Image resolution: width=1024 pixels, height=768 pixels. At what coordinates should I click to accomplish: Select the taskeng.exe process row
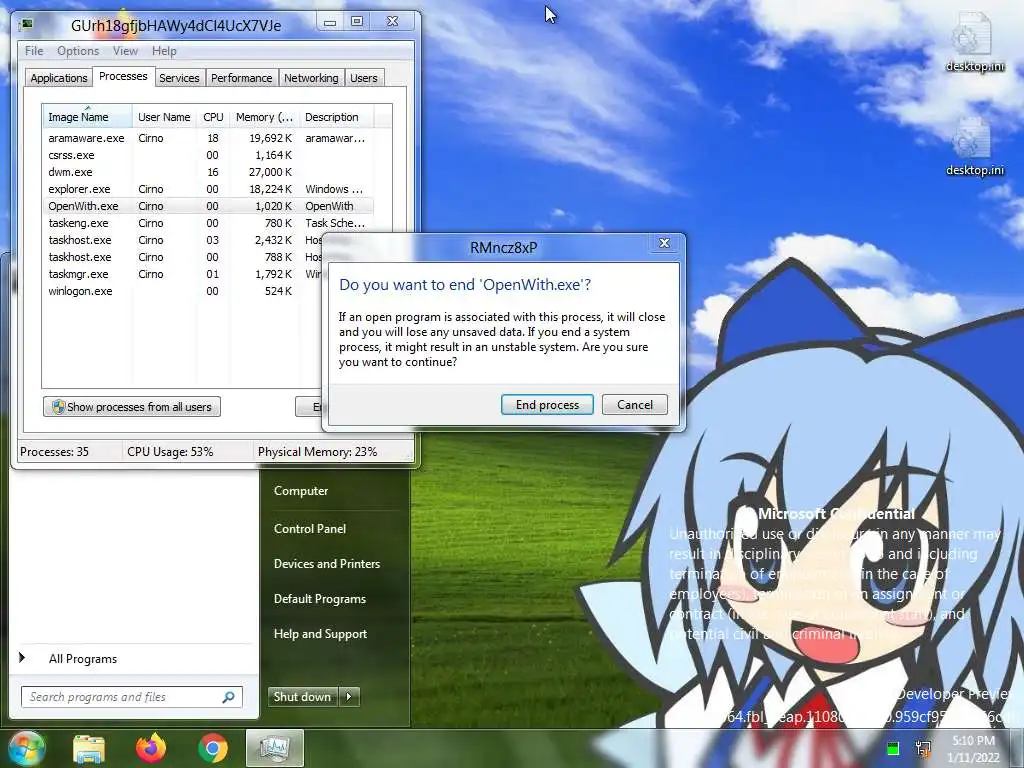[208, 223]
